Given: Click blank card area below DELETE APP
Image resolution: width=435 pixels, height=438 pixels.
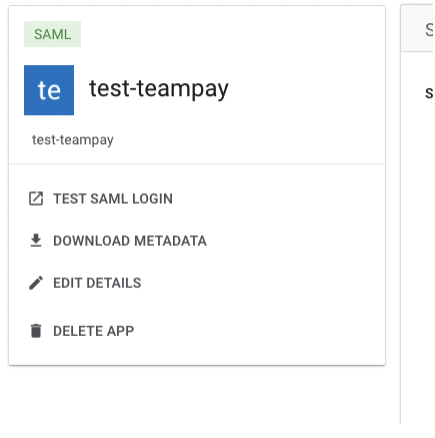Looking at the screenshot, I should pyautogui.click(x=197, y=353).
